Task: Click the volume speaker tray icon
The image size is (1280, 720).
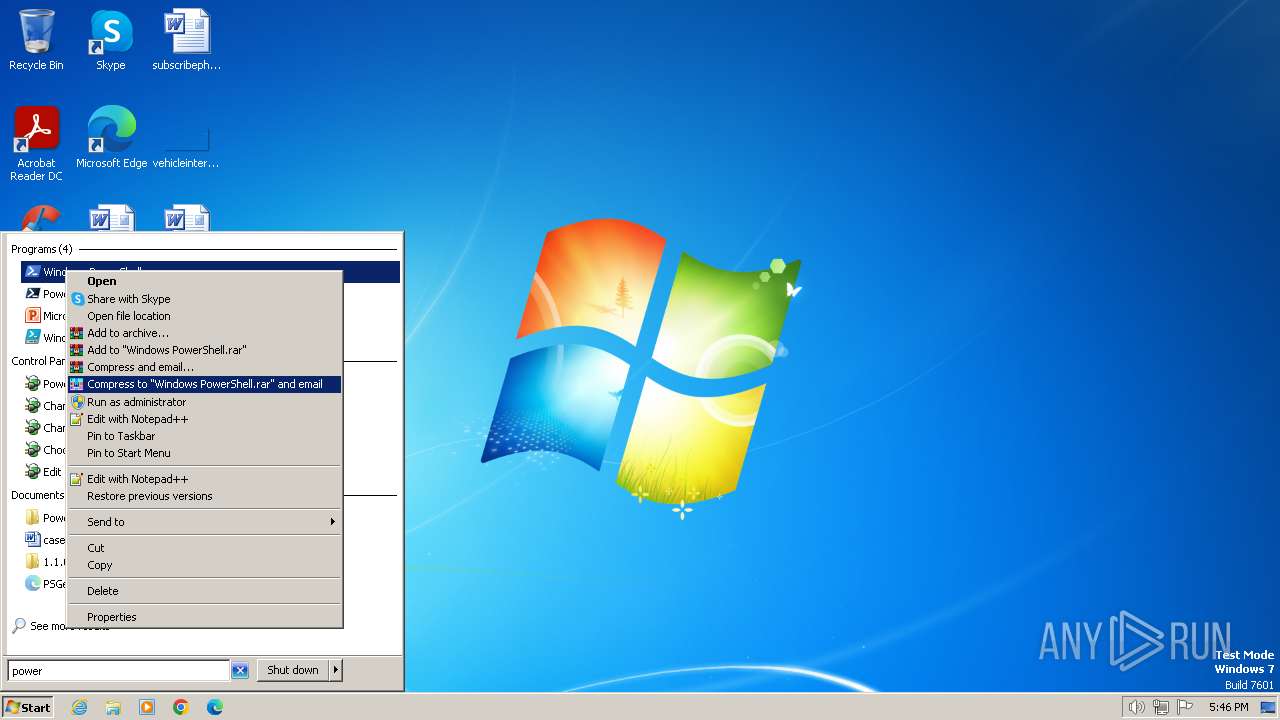Action: click(x=1136, y=707)
